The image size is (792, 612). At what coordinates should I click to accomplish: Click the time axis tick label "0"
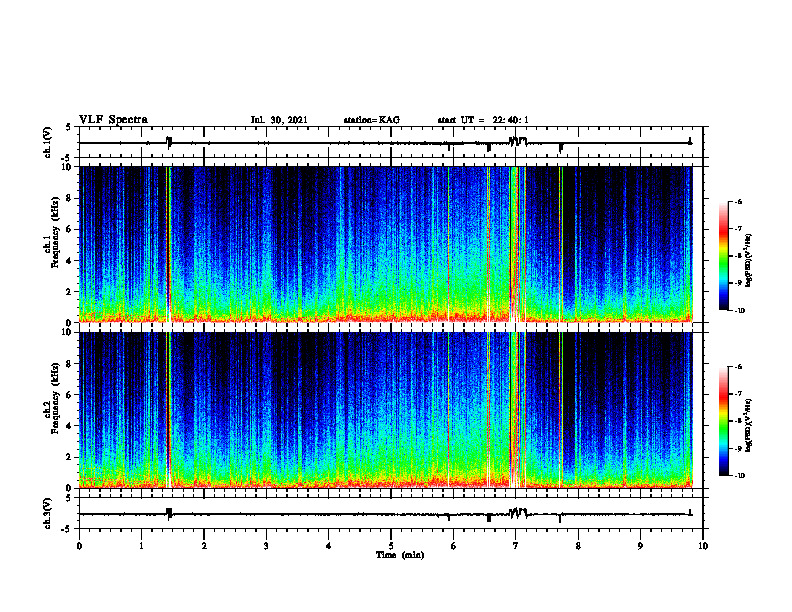point(79,546)
